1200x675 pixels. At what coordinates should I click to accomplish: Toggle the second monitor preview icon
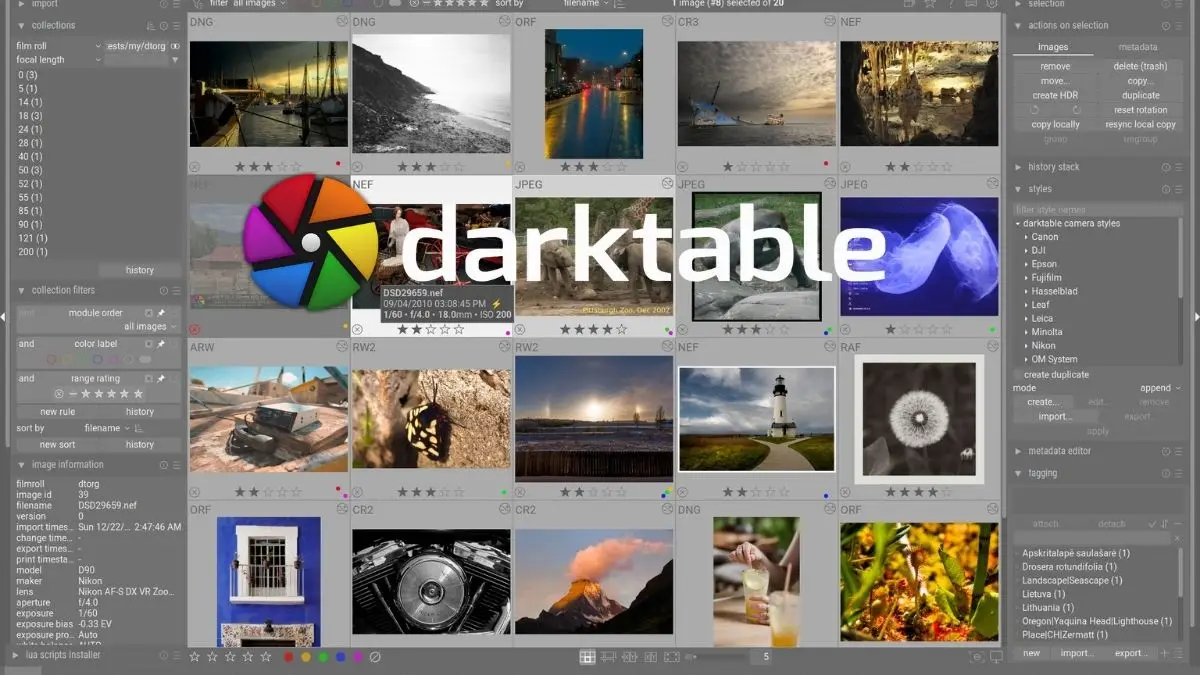[x=996, y=658]
